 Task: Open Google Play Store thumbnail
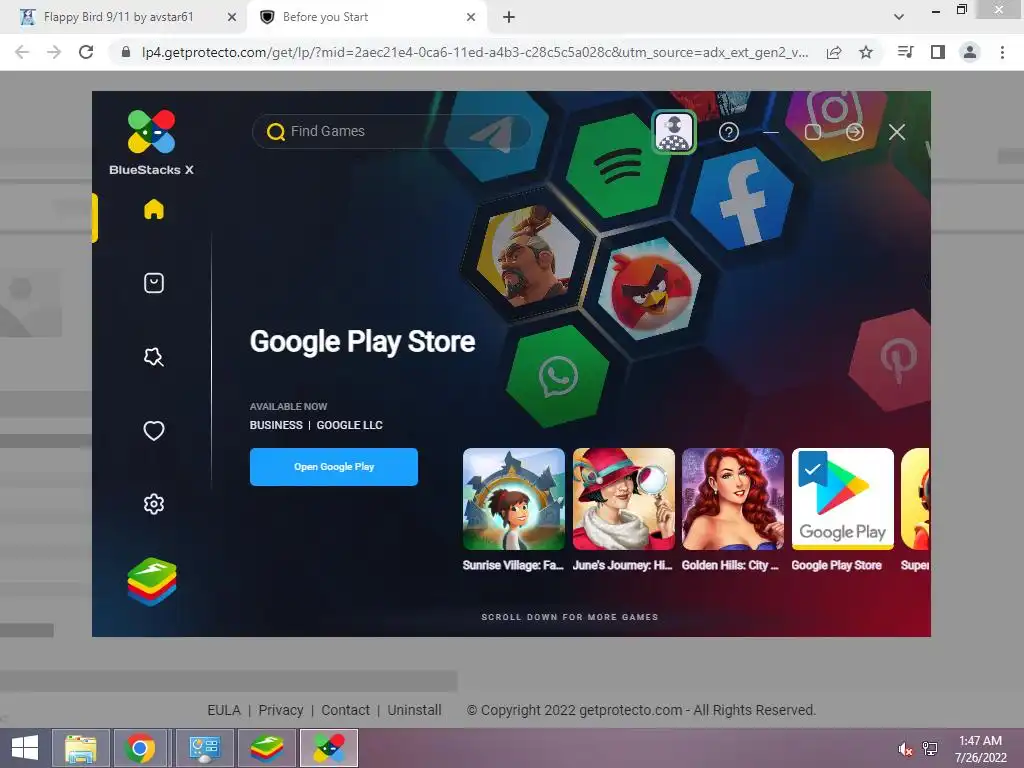842,499
